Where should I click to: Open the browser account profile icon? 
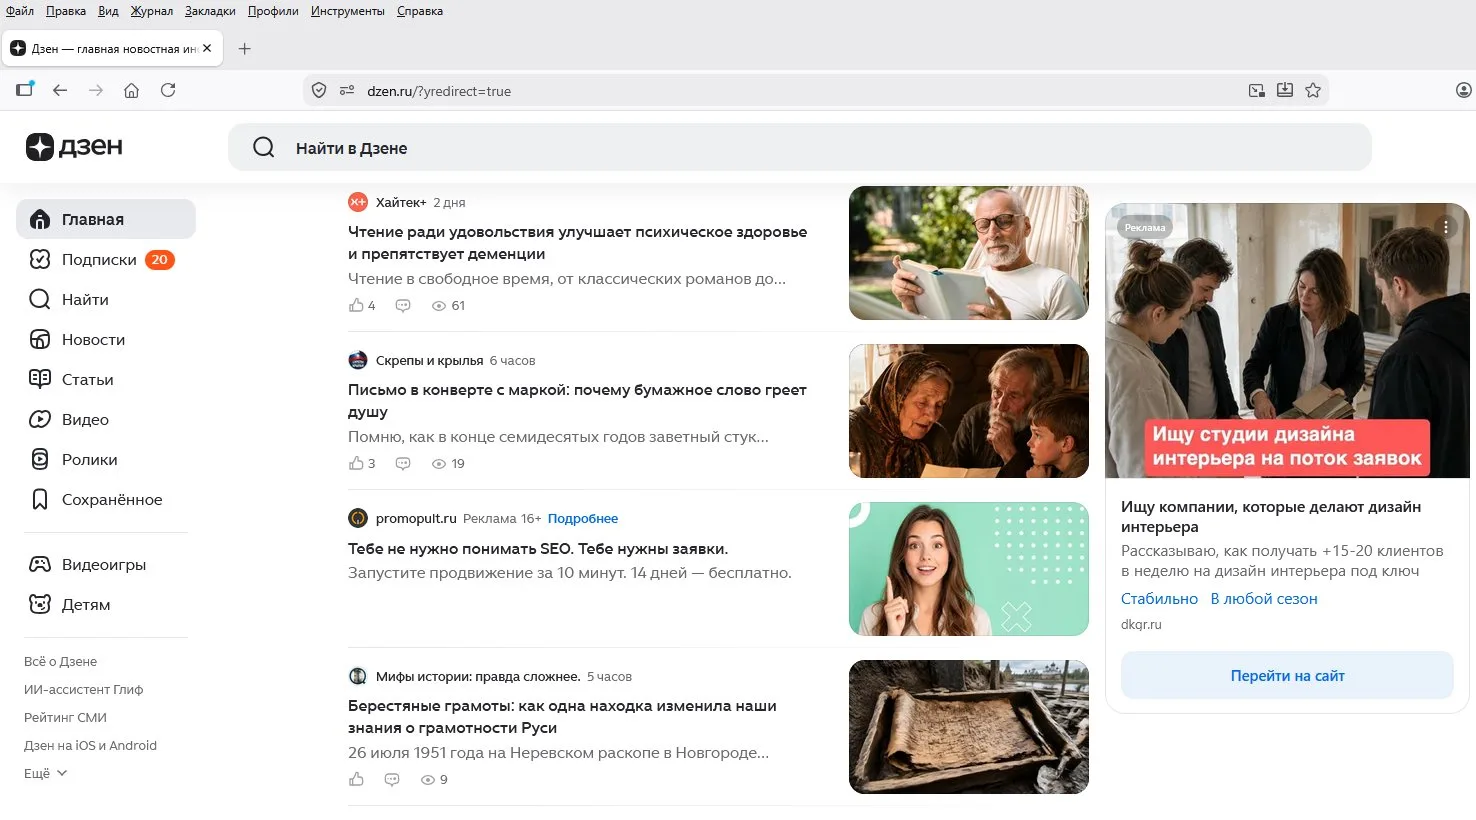tap(1463, 90)
